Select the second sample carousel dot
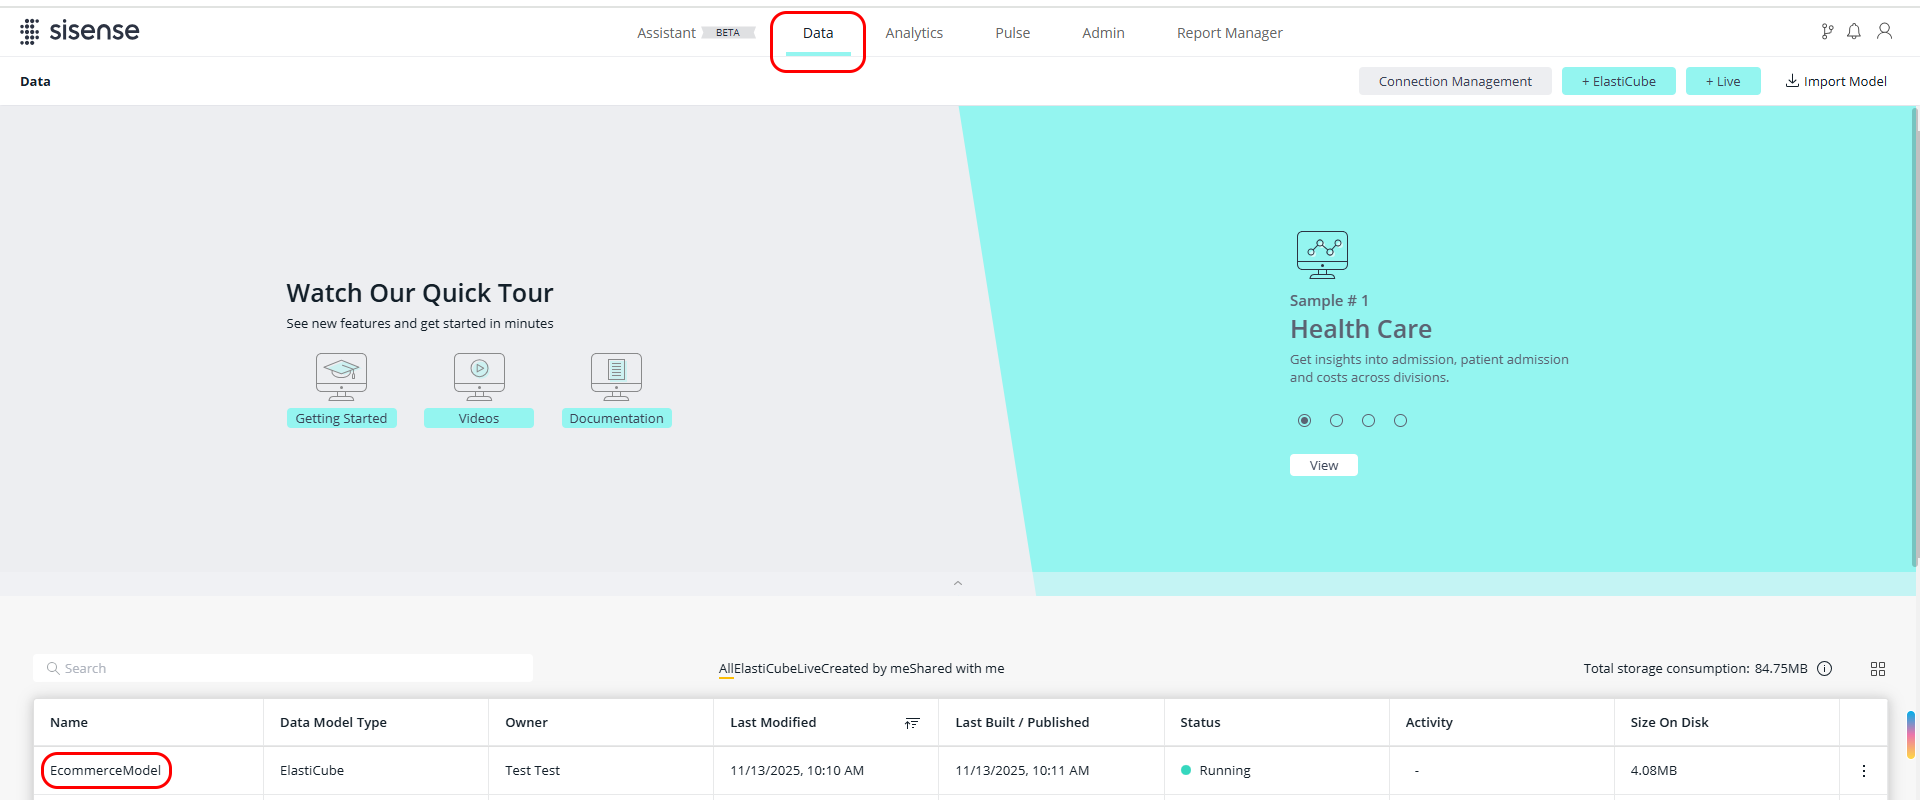The height and width of the screenshot is (800, 1920). [x=1336, y=421]
